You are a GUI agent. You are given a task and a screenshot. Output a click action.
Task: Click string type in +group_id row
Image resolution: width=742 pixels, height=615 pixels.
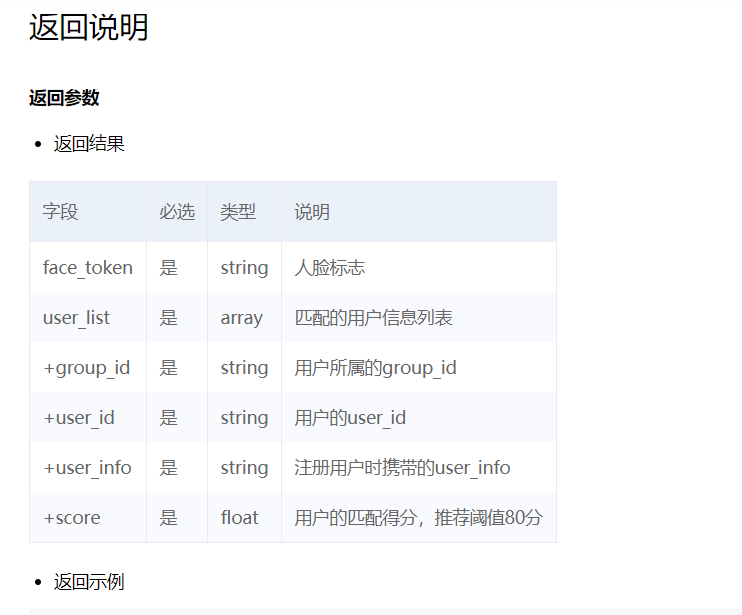244,368
